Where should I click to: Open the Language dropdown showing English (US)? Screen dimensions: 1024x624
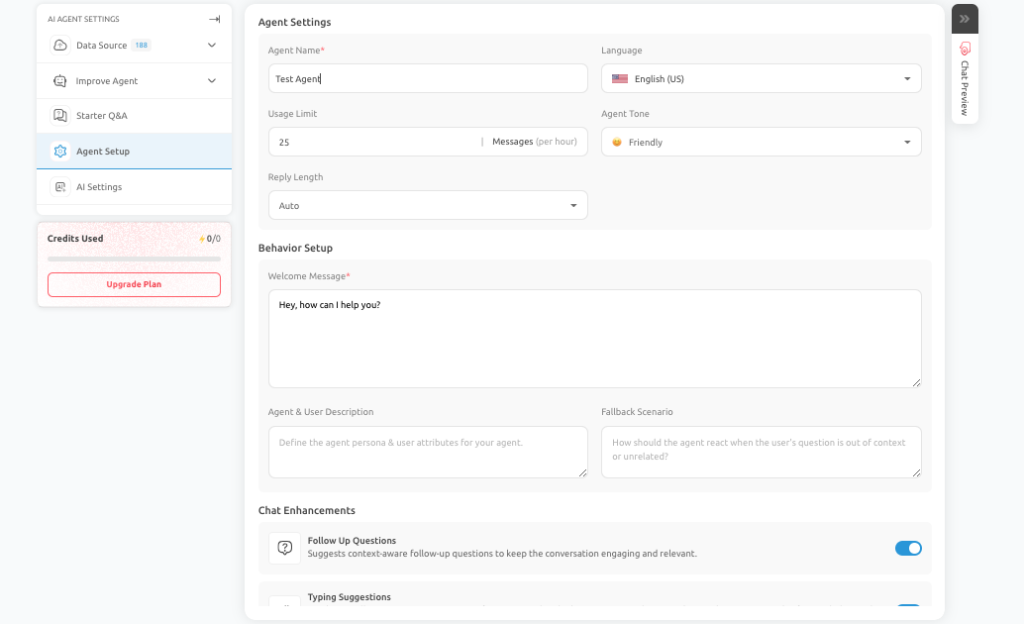pos(761,78)
